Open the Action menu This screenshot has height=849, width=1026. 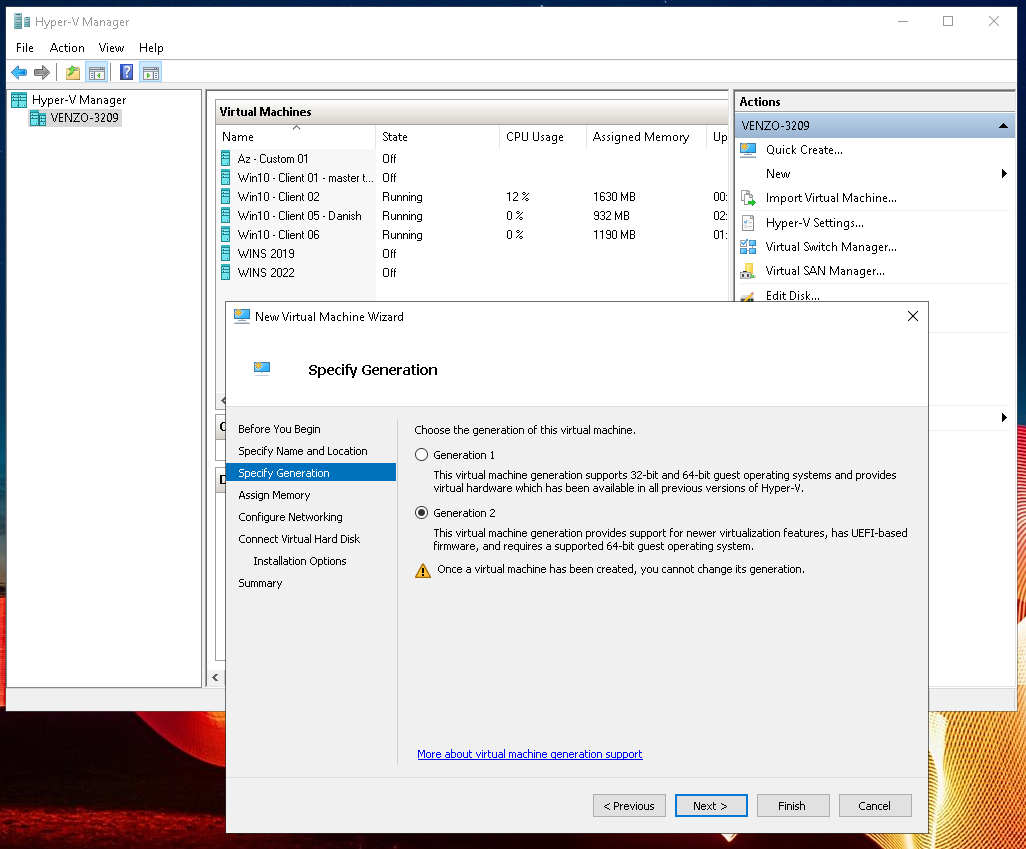coord(67,48)
